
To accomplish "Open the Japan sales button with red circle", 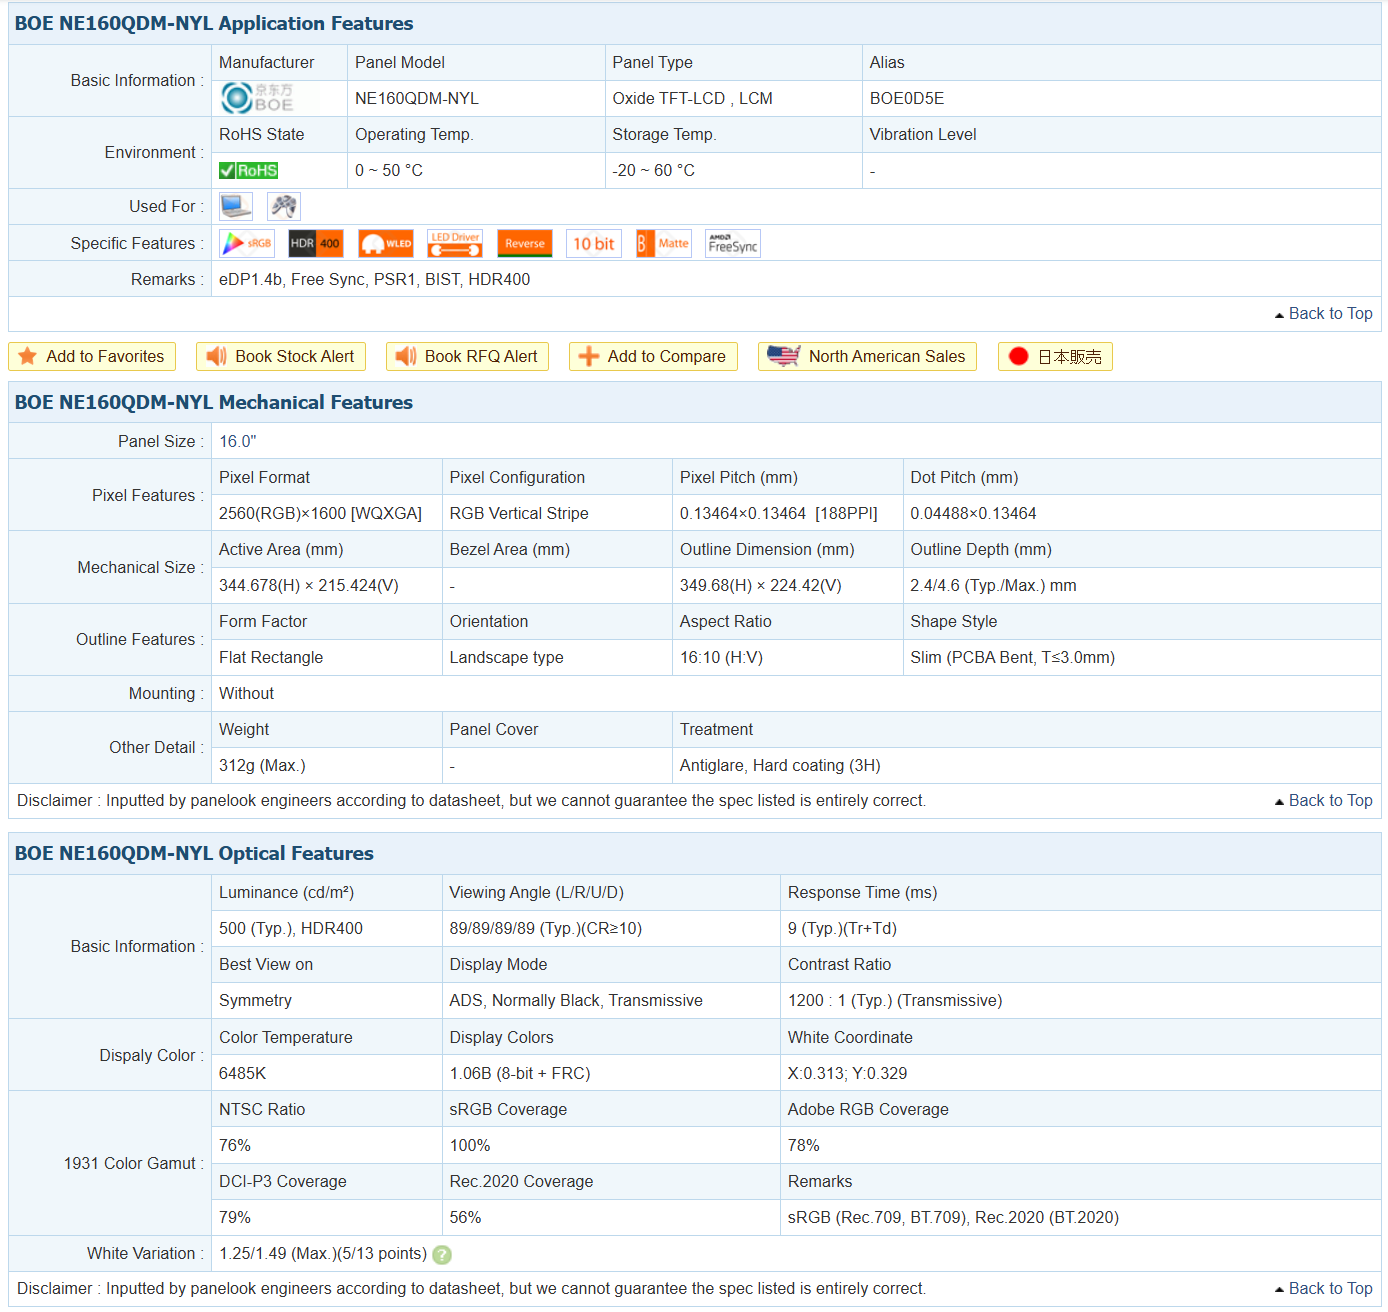I will (x=1055, y=357).
